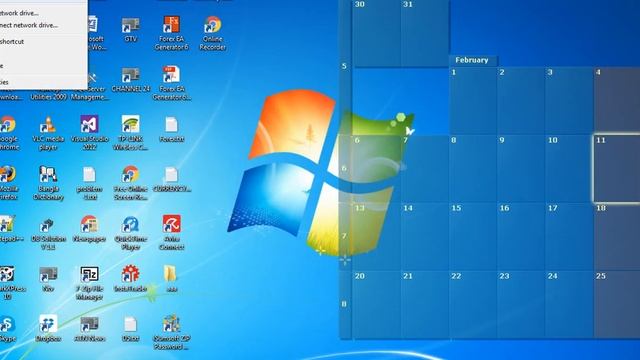The image size is (640, 360).
Task: Select February 8 calendar cell
Action: (473, 168)
